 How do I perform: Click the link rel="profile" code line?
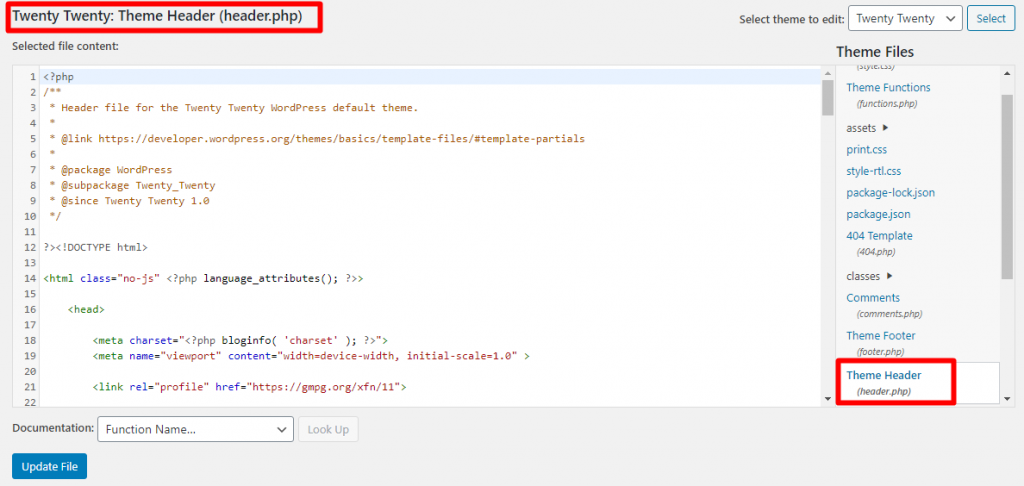point(249,387)
